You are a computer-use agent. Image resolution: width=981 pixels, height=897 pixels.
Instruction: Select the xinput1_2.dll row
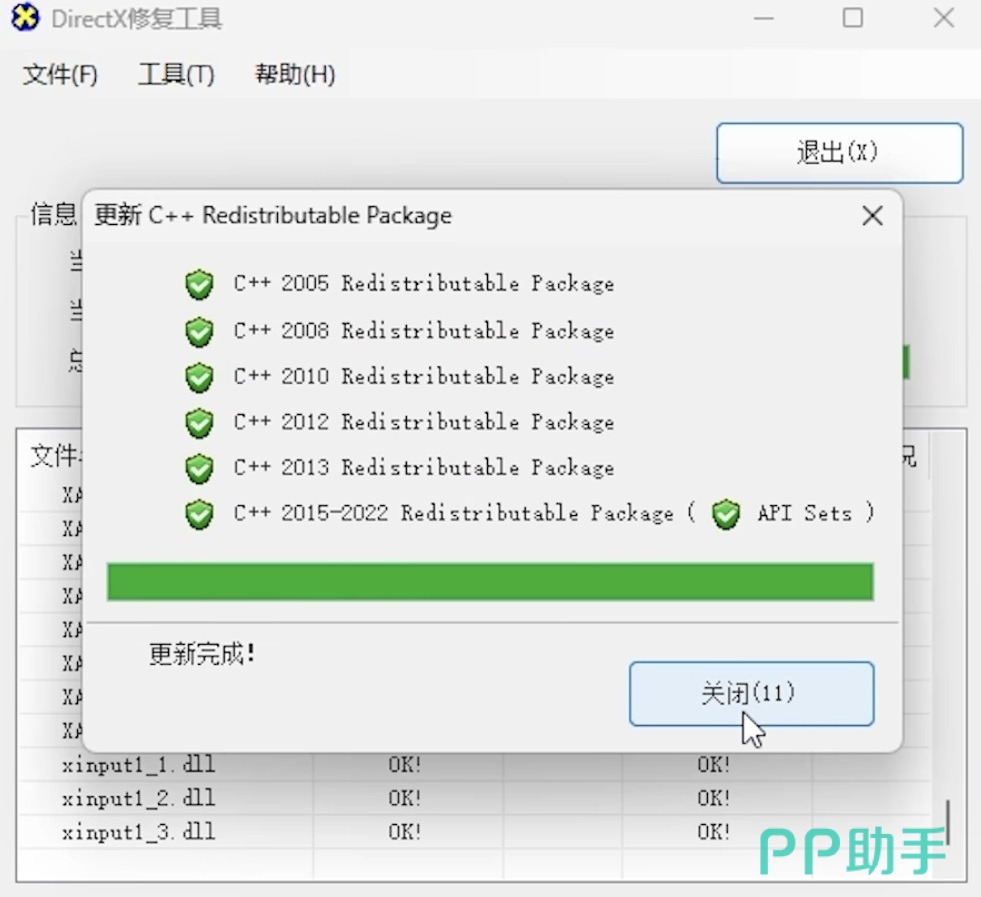[x=474, y=798]
